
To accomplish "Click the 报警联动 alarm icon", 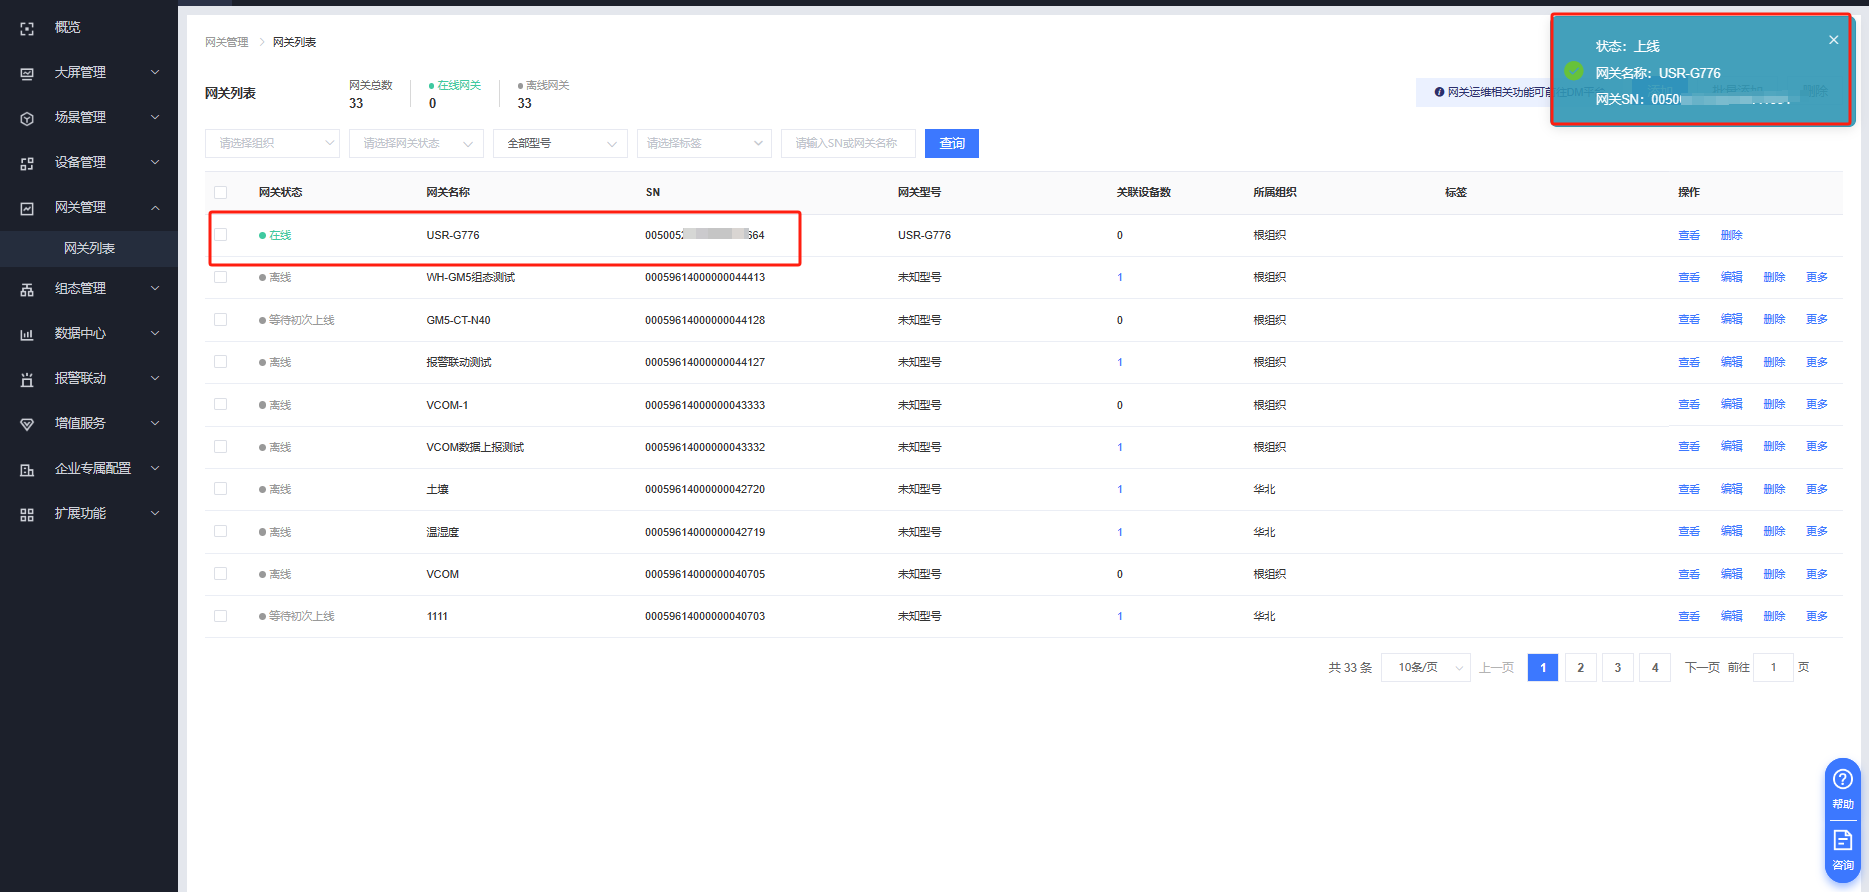I will coord(27,380).
